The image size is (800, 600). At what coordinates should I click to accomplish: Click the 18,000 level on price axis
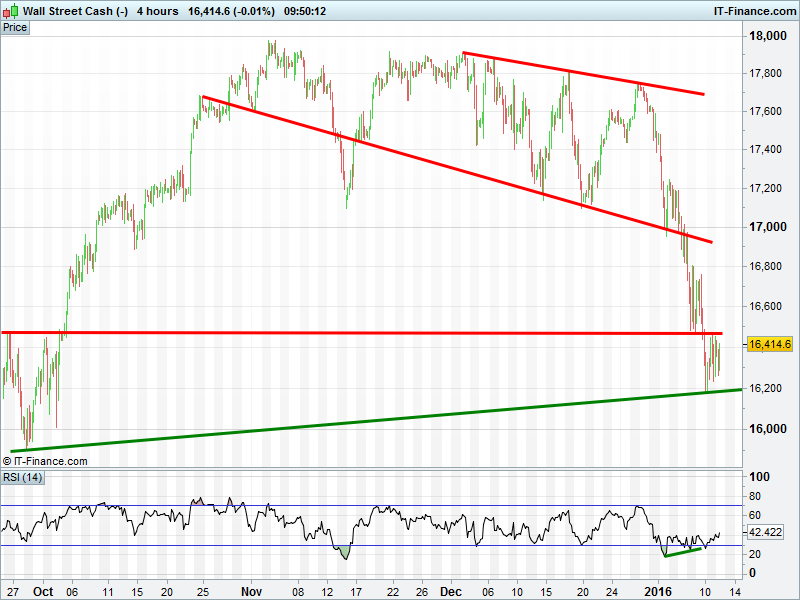tap(766, 36)
